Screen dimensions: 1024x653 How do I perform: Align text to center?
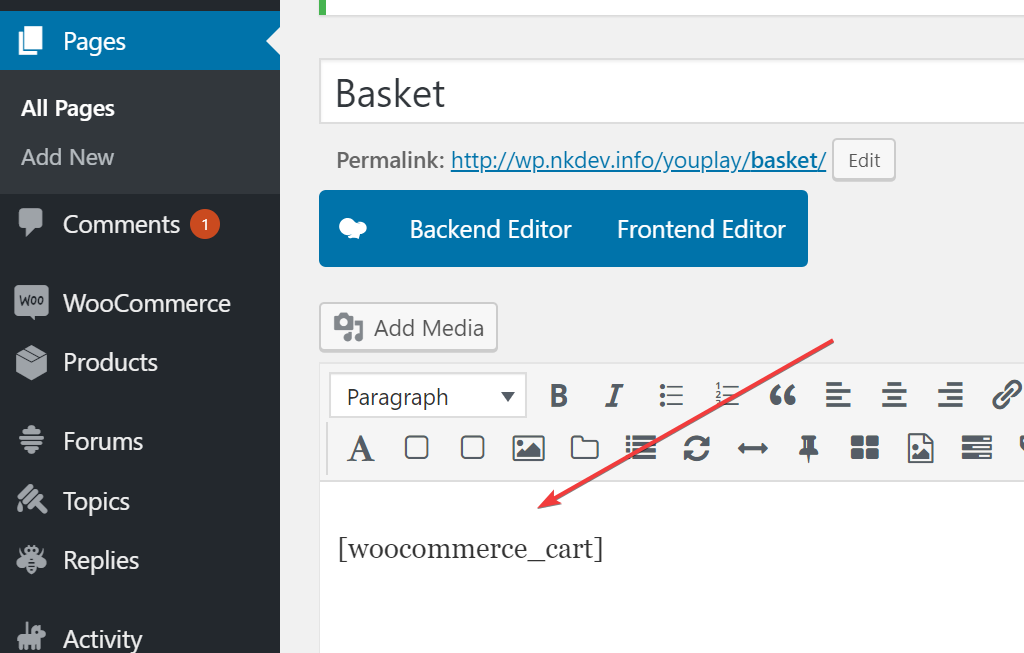pos(894,396)
